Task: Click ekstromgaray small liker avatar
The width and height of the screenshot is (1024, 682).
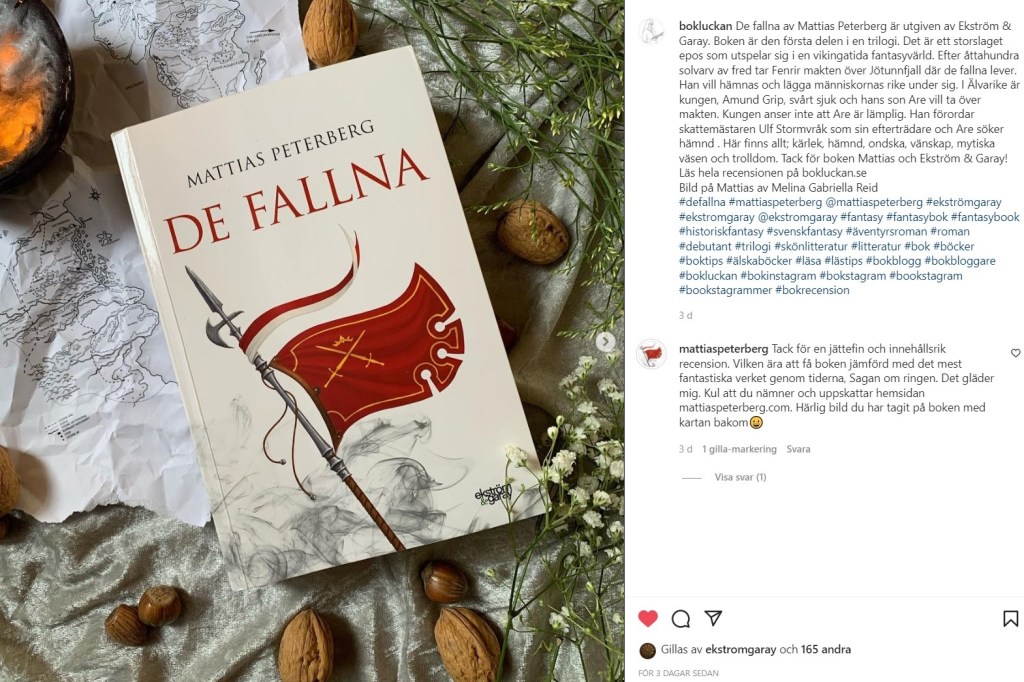Action: (x=647, y=650)
